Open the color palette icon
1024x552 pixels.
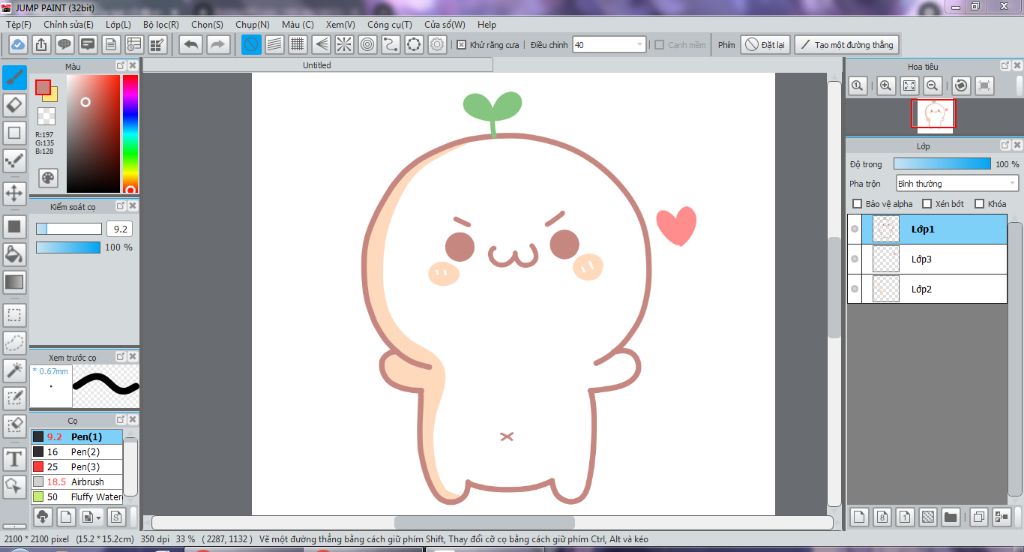47,178
